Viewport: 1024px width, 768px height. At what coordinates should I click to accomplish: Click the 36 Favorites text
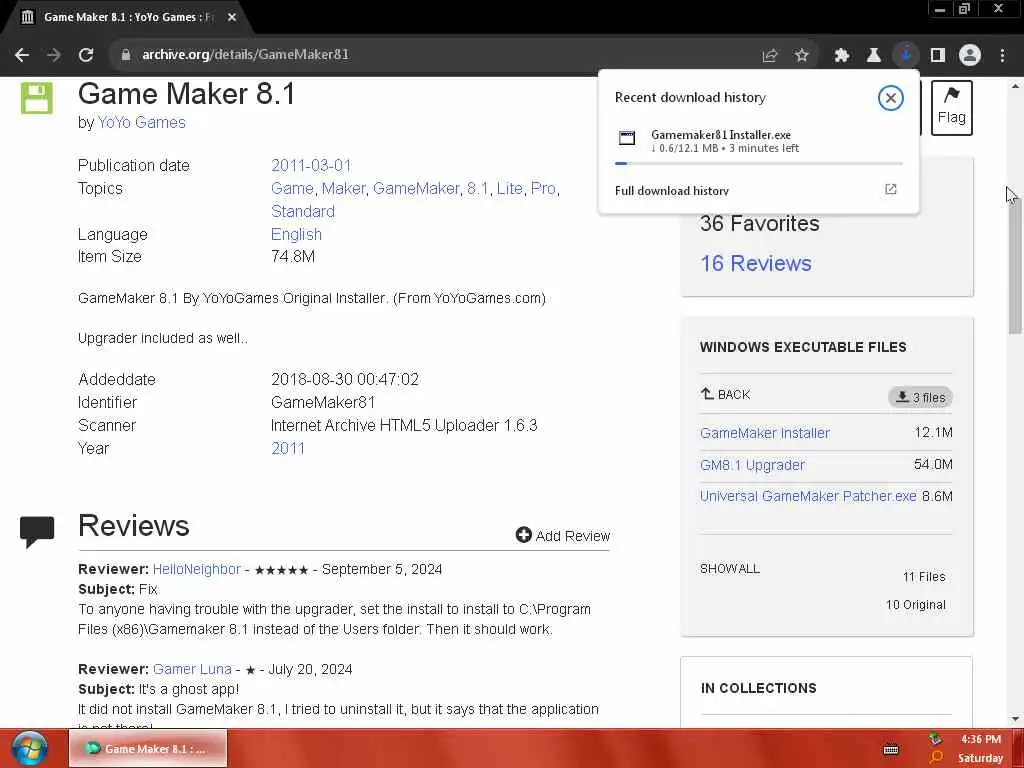click(760, 223)
